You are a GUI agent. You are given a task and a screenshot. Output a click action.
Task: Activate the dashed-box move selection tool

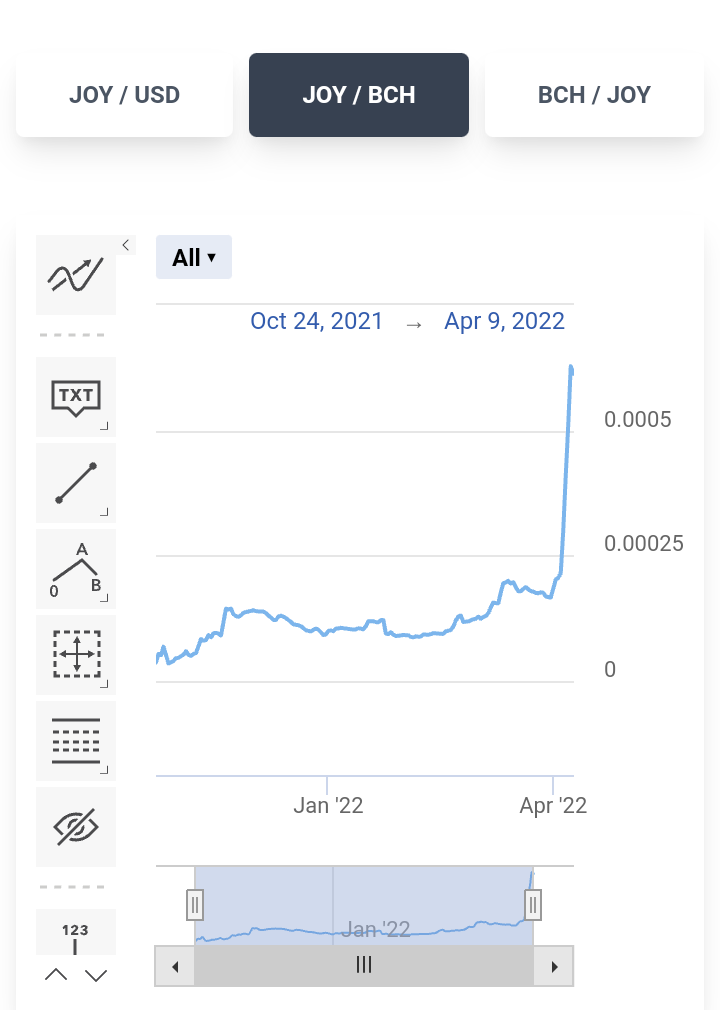(76, 654)
